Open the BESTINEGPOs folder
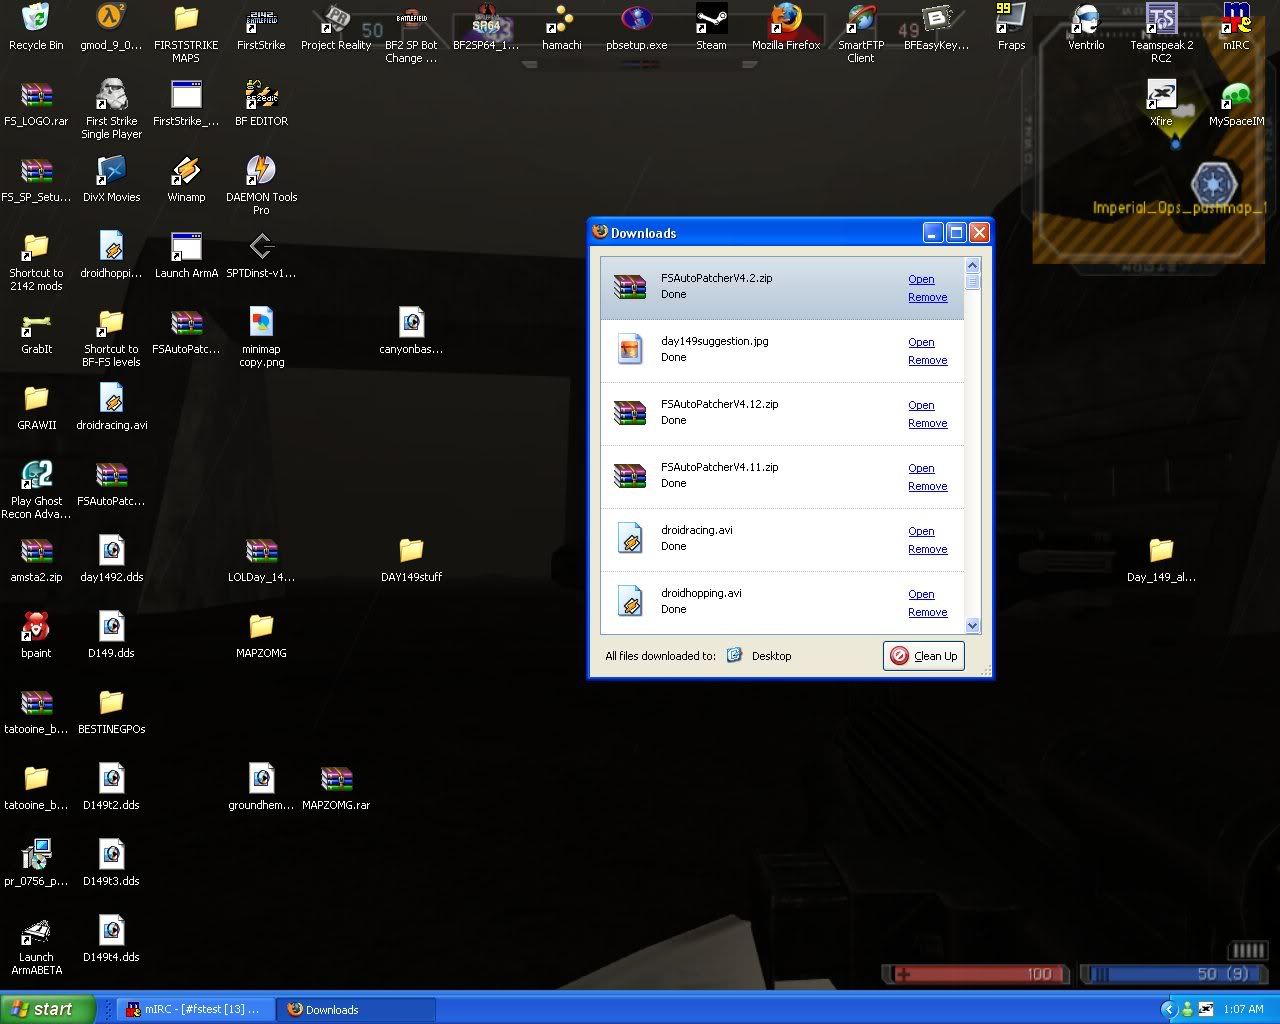The height and width of the screenshot is (1024, 1280). click(111, 711)
